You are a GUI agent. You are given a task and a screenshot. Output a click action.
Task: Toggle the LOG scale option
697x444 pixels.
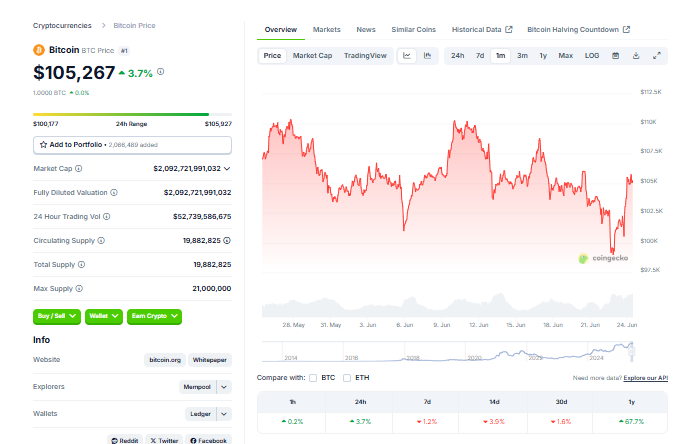(592, 56)
